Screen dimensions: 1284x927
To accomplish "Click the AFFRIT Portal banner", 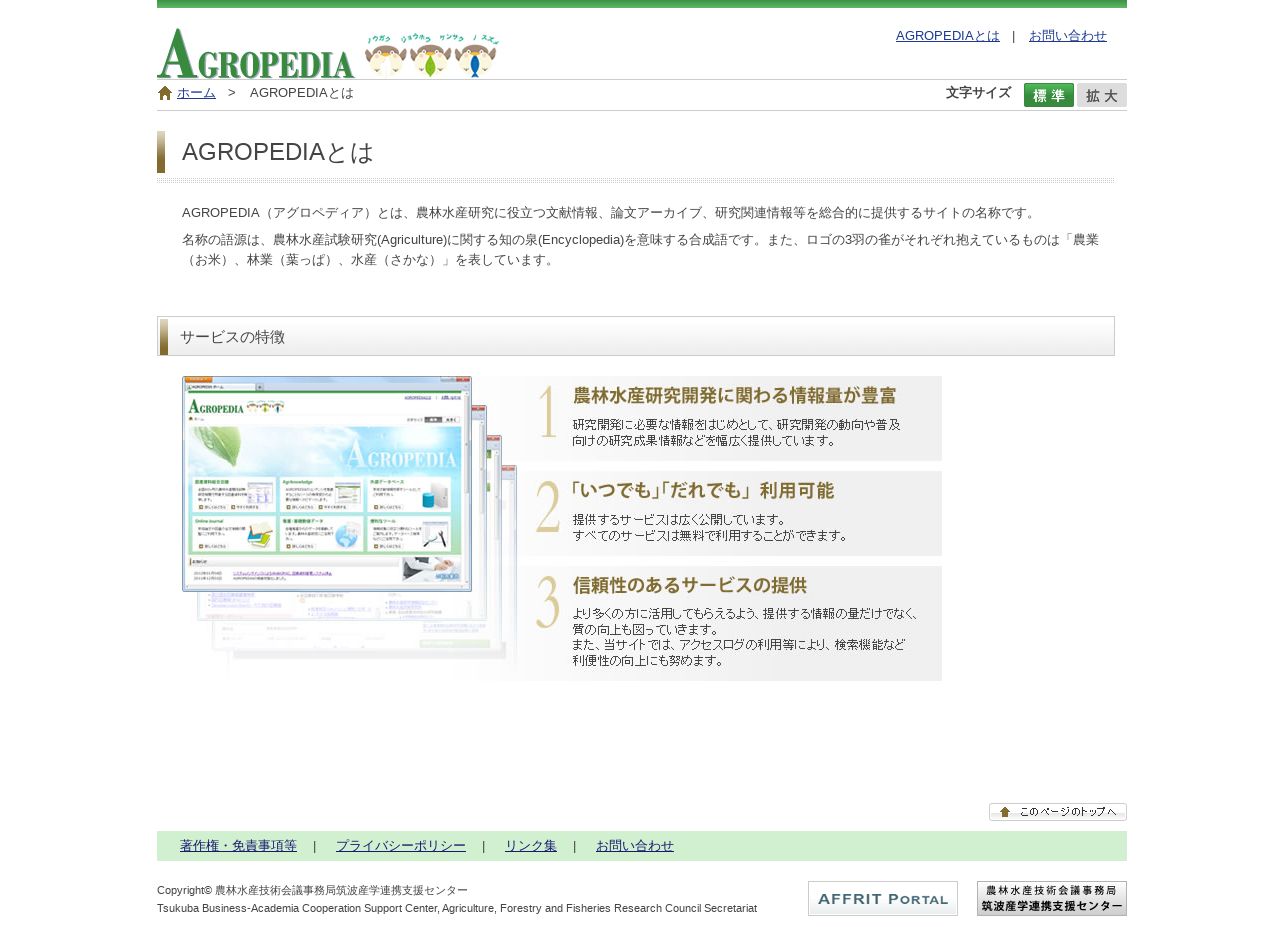I will [883, 898].
